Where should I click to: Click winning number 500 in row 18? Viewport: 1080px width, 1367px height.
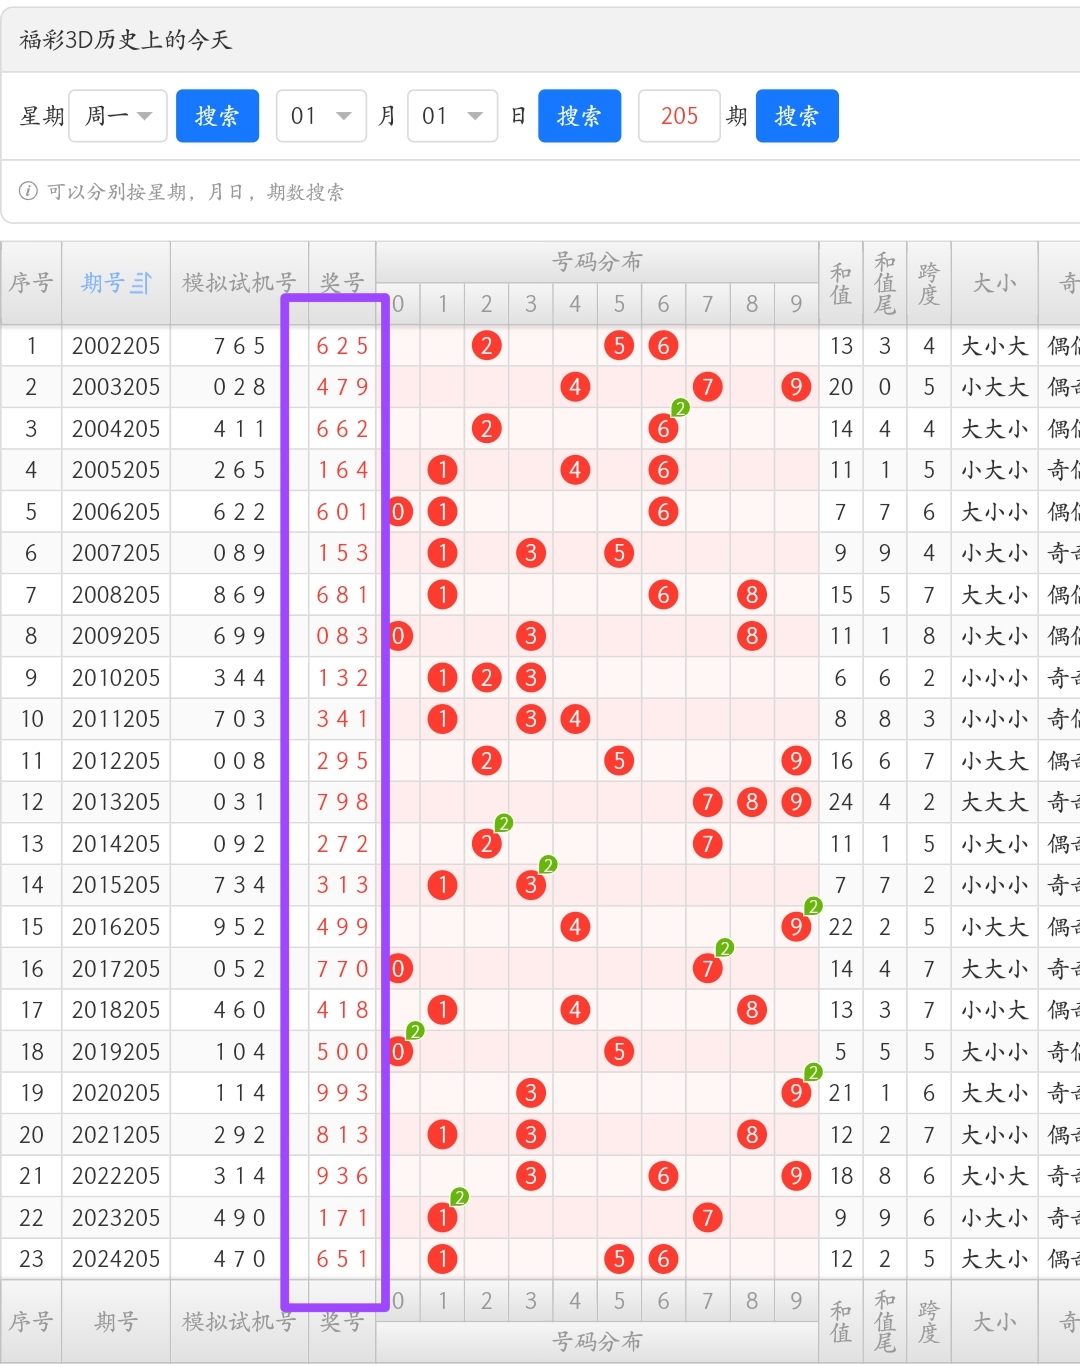tap(342, 1052)
